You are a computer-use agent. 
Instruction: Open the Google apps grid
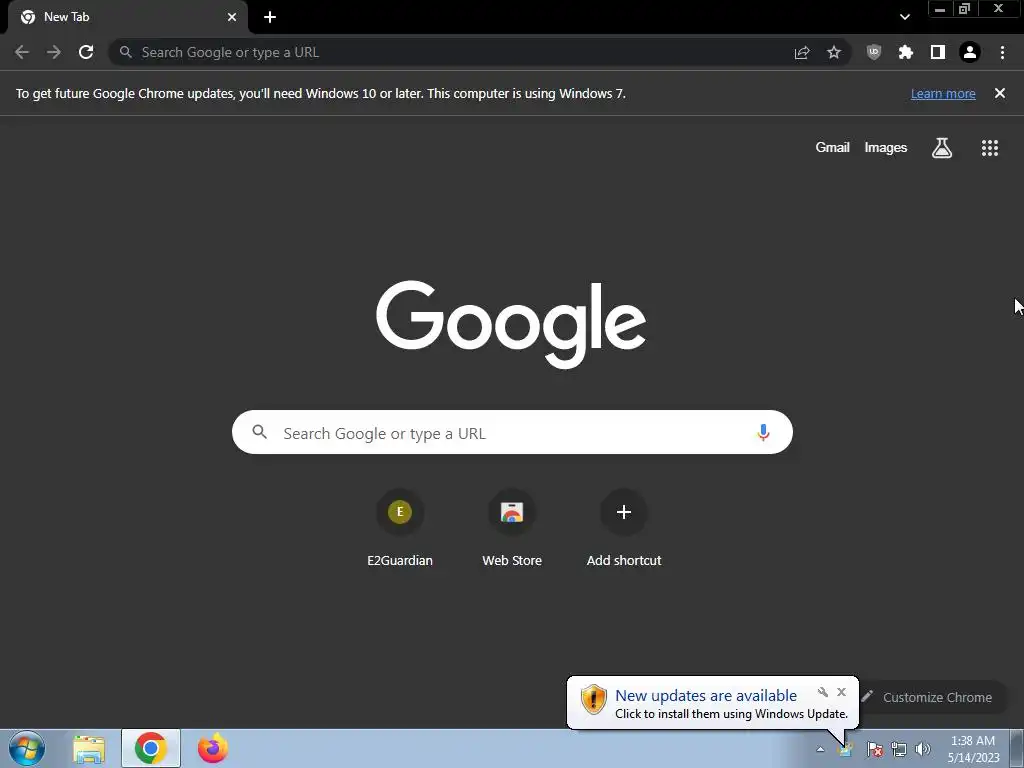(990, 148)
